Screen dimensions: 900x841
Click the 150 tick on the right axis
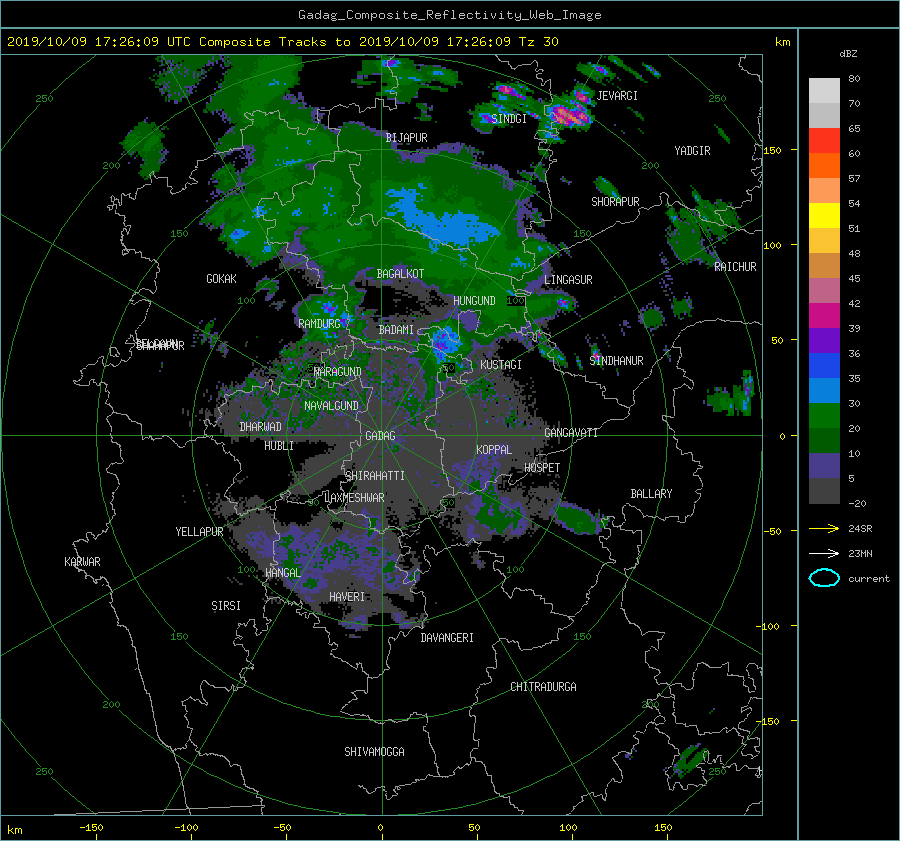772,150
